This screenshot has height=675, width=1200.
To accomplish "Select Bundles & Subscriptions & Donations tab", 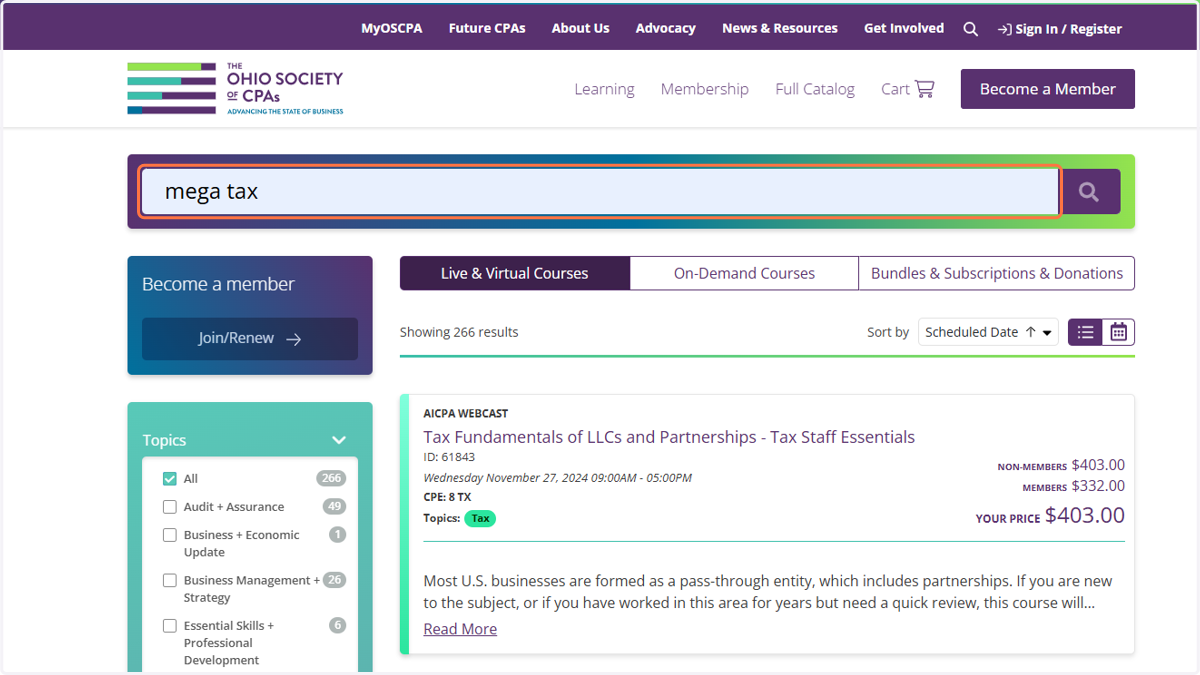I will tap(997, 273).
